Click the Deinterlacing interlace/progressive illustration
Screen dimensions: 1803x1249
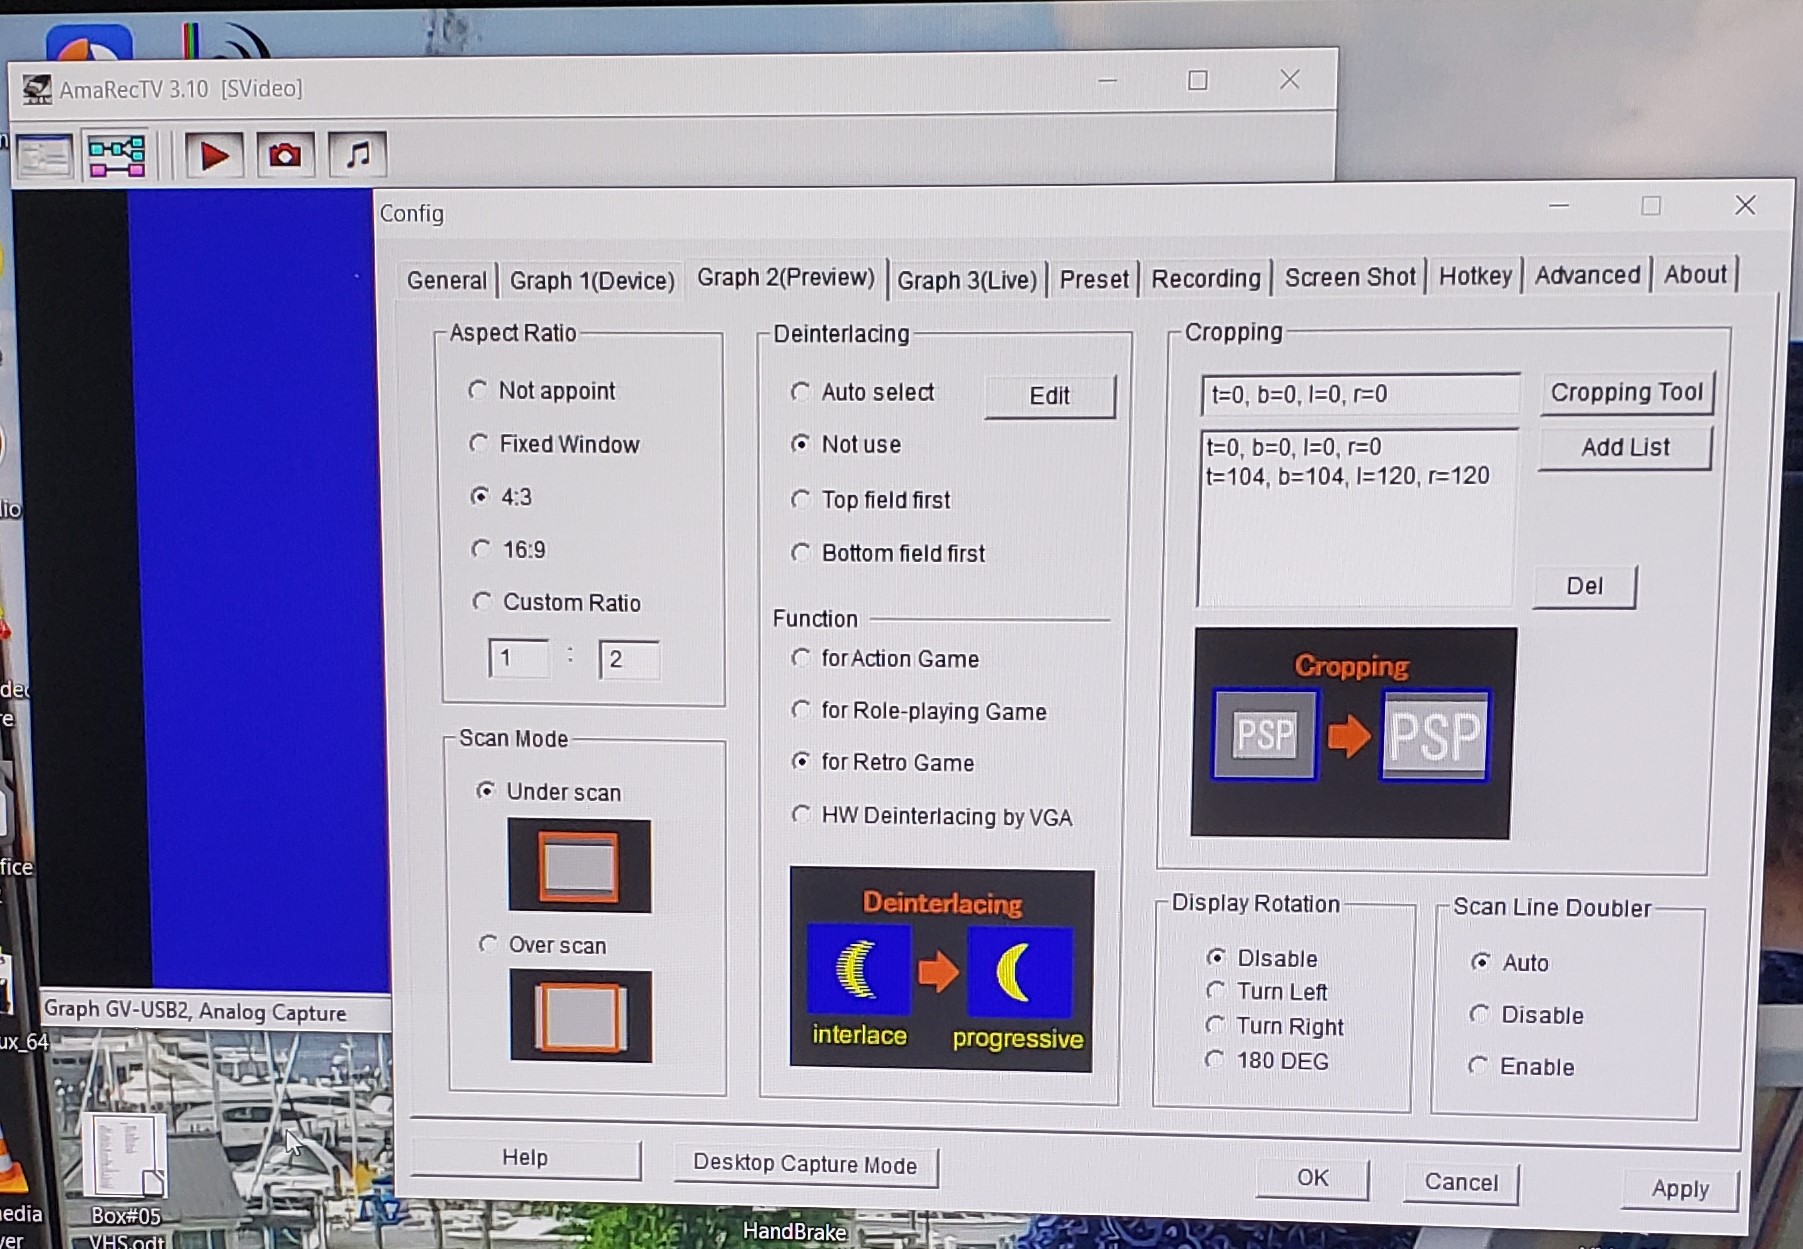[941, 968]
